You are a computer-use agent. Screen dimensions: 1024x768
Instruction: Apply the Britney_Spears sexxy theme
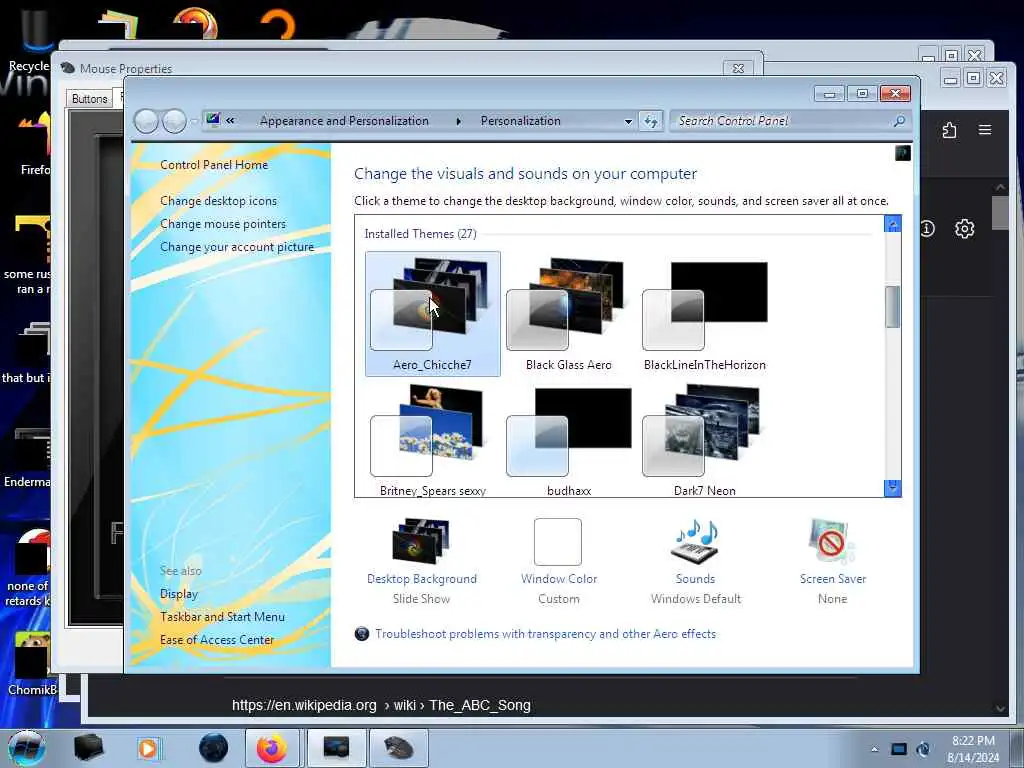click(432, 440)
